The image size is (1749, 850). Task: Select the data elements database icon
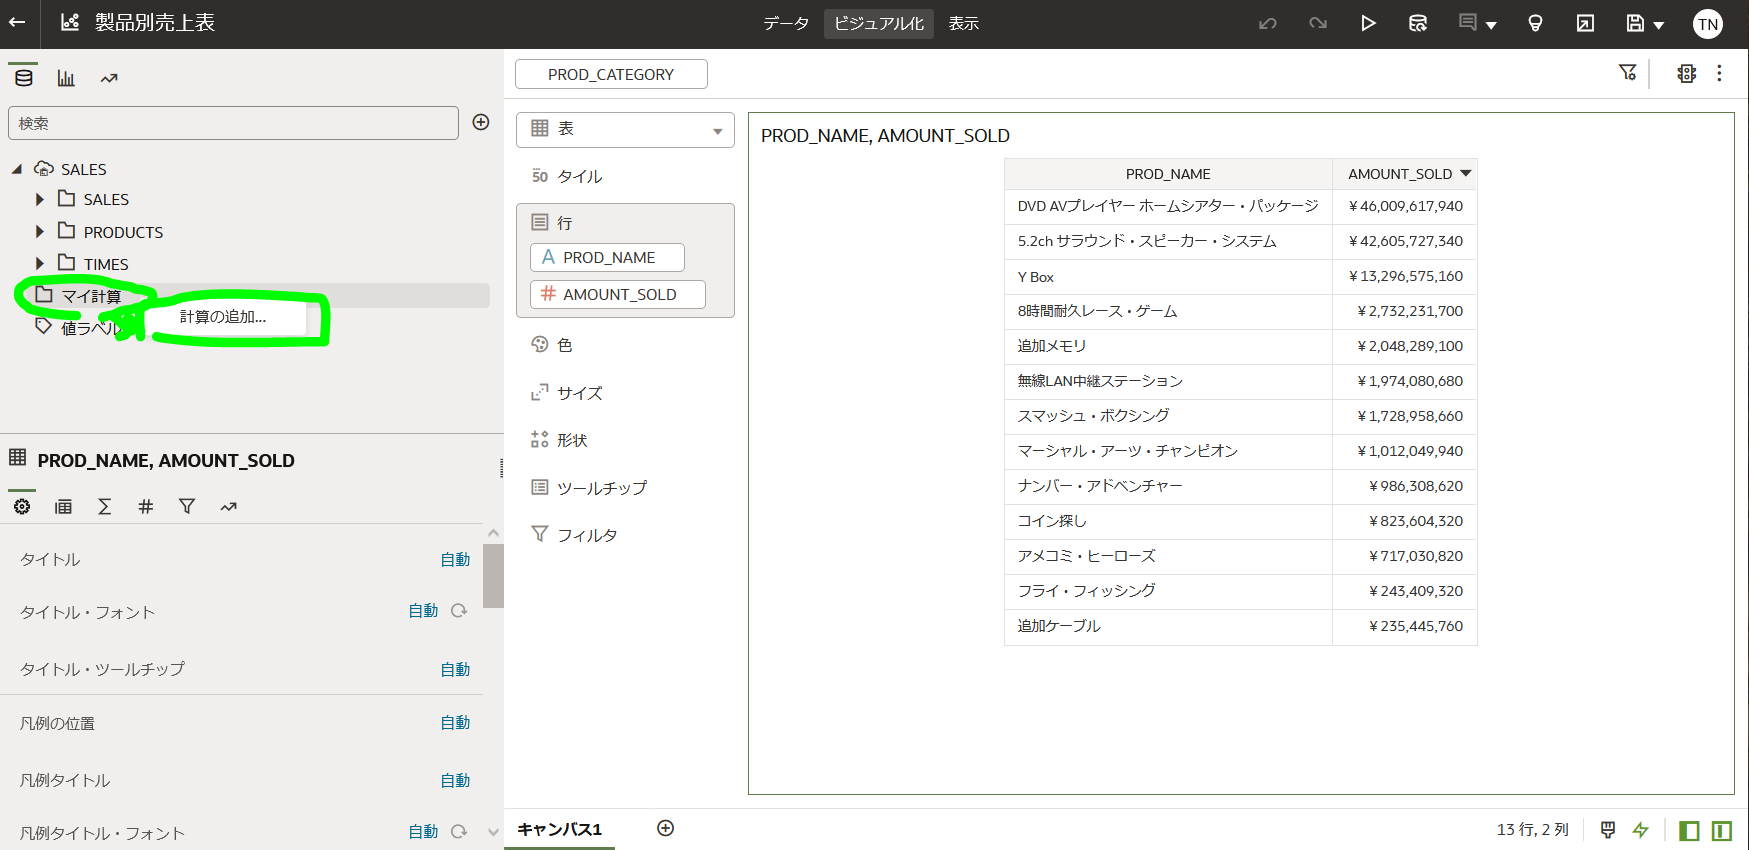[x=23, y=78]
